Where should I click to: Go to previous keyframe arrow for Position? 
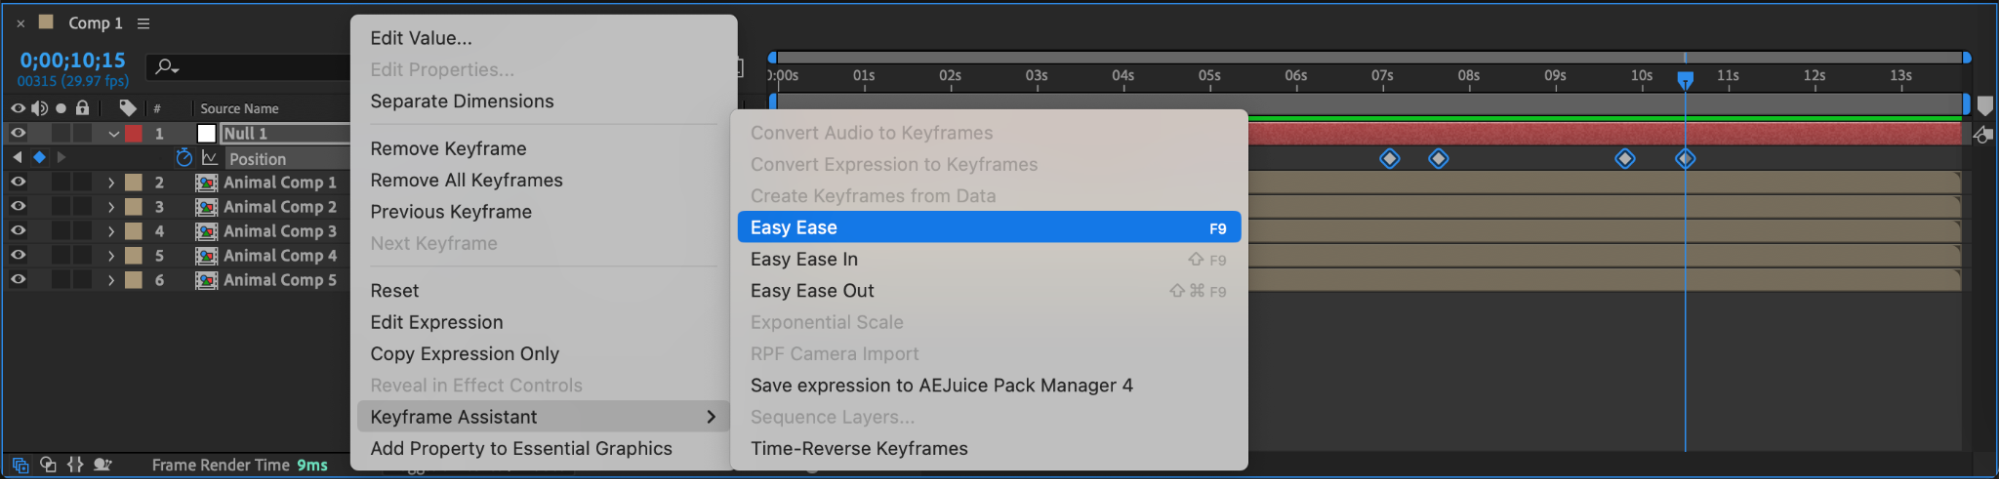click(x=17, y=157)
